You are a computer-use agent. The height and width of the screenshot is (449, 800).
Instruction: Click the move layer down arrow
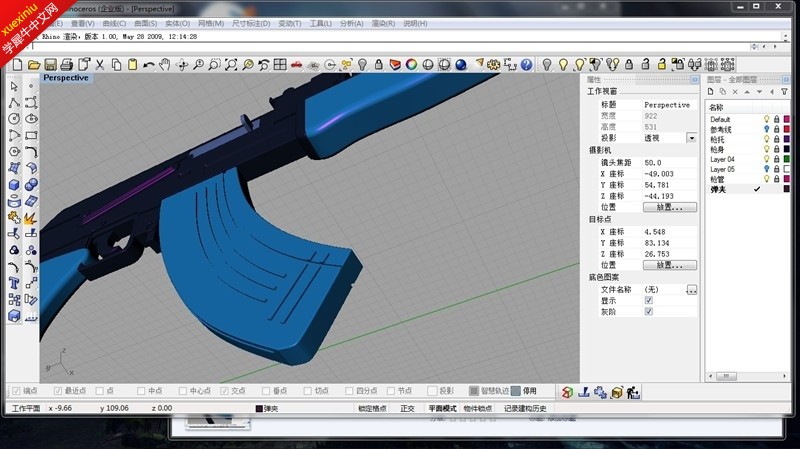(x=759, y=92)
